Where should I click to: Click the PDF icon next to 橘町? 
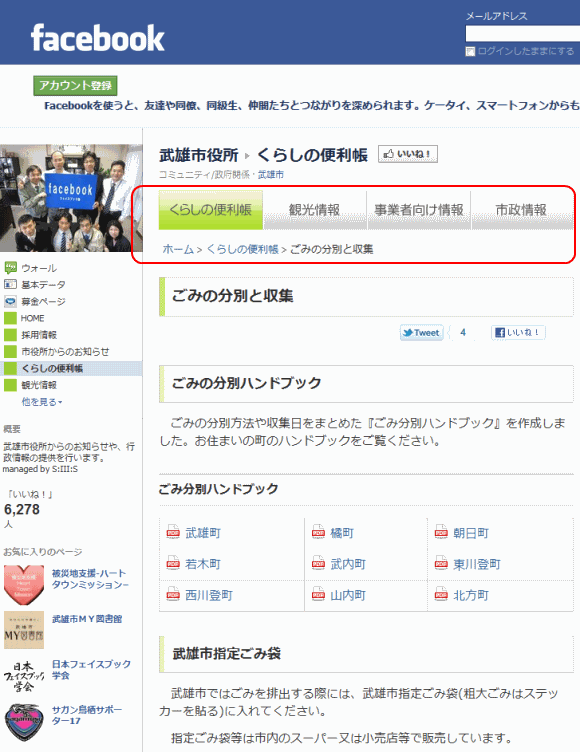pyautogui.click(x=318, y=532)
